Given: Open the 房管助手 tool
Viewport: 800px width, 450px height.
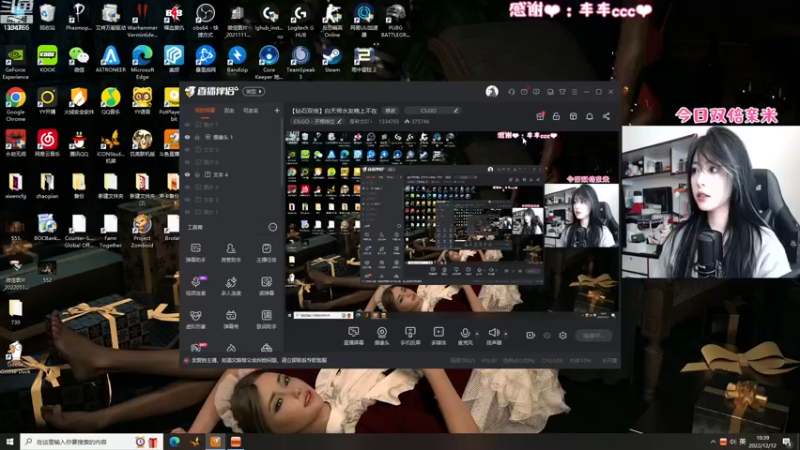Looking at the screenshot, I should (231, 253).
